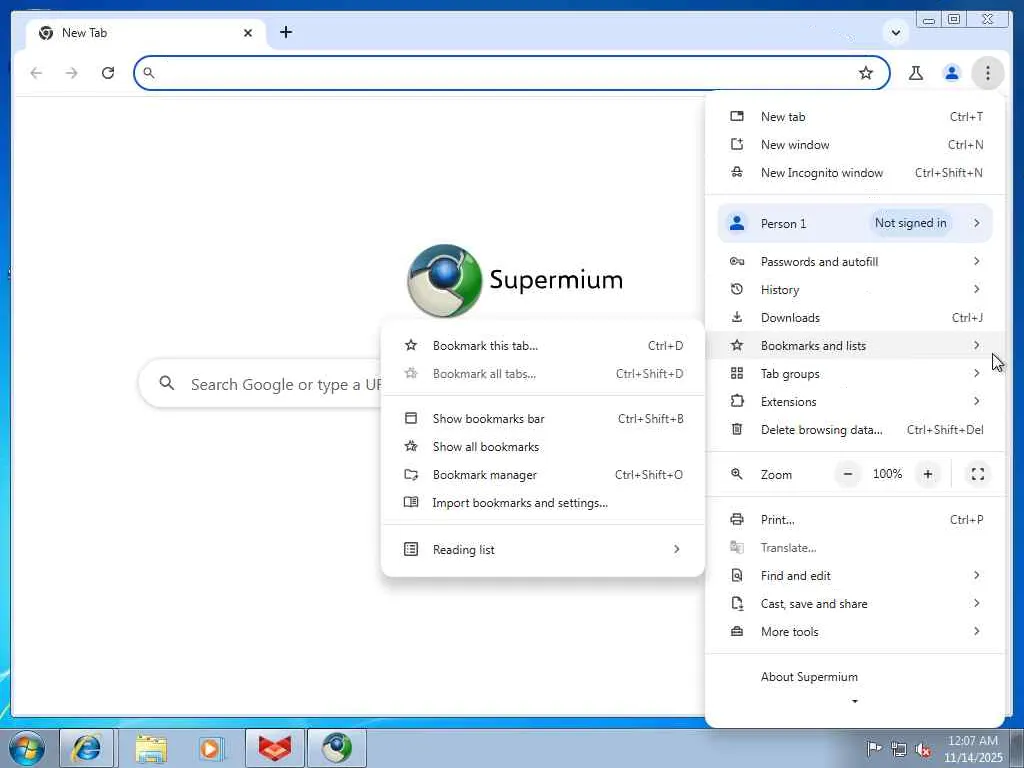This screenshot has width=1024, height=768.
Task: Choose Import bookmarks and settings
Action: (x=543, y=504)
